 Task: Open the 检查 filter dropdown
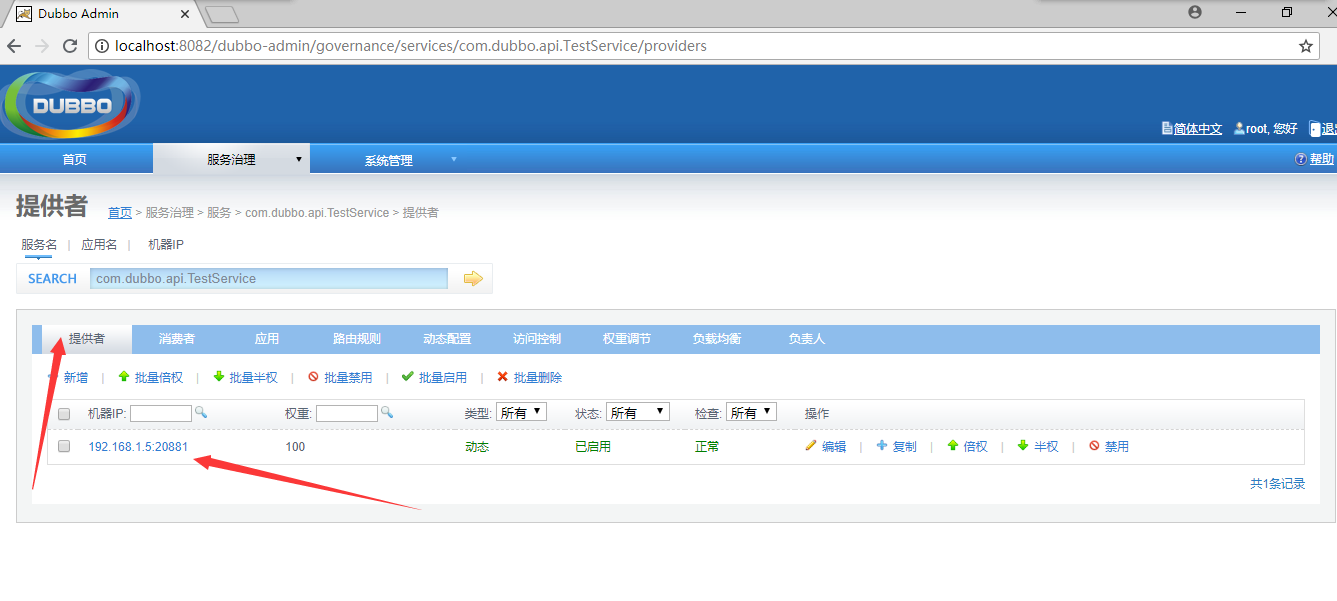[751, 412]
